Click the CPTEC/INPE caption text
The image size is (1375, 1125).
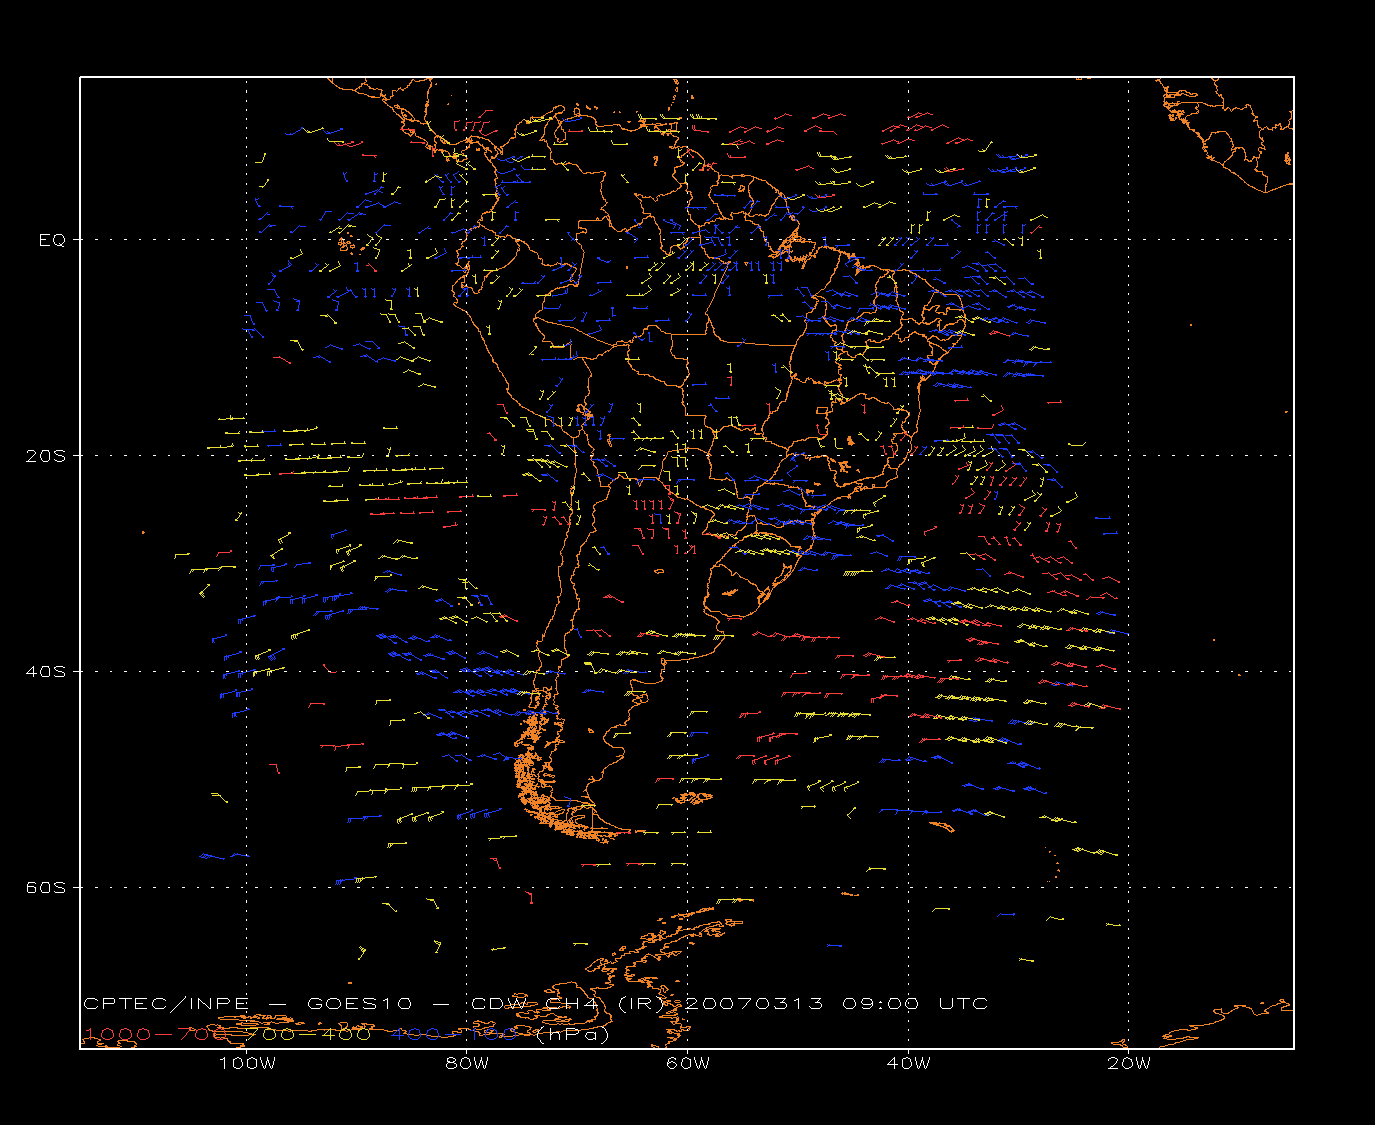[166, 1004]
